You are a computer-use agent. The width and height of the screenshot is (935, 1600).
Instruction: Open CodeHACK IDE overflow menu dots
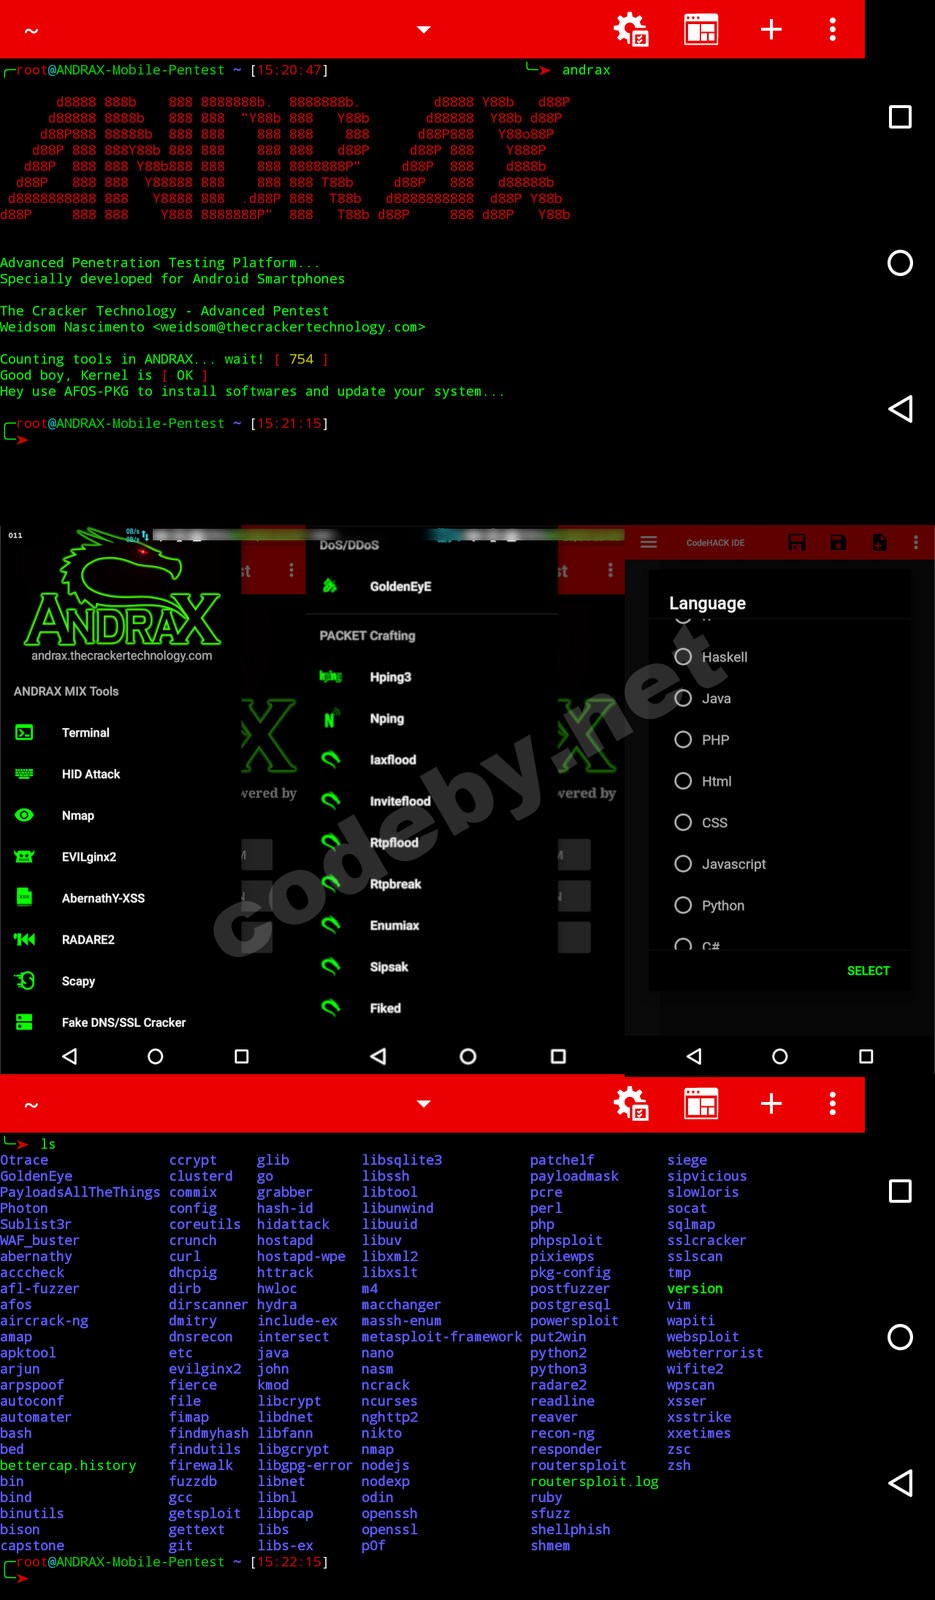tap(915, 542)
